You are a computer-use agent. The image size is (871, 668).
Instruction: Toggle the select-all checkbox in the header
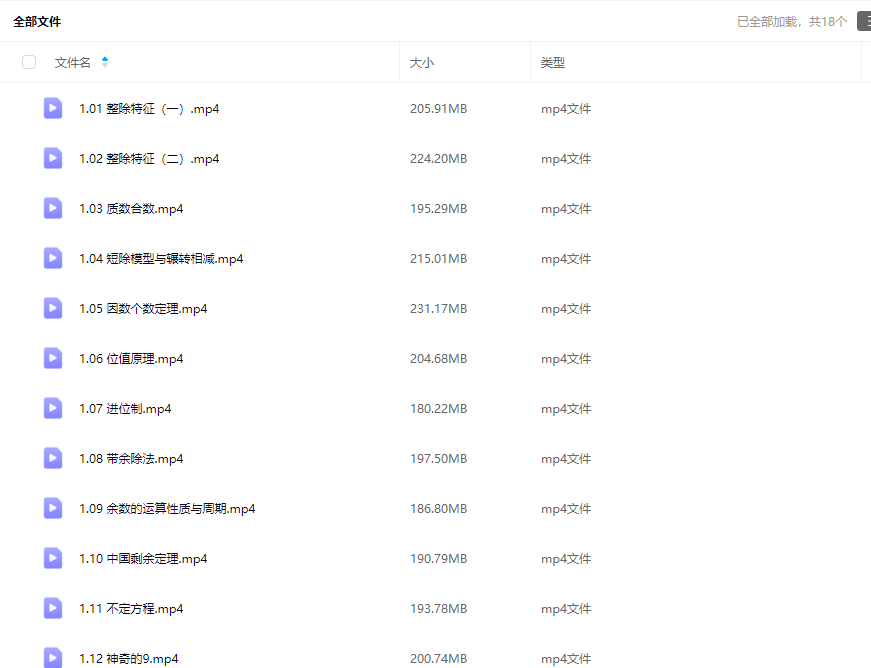pyautogui.click(x=29, y=62)
